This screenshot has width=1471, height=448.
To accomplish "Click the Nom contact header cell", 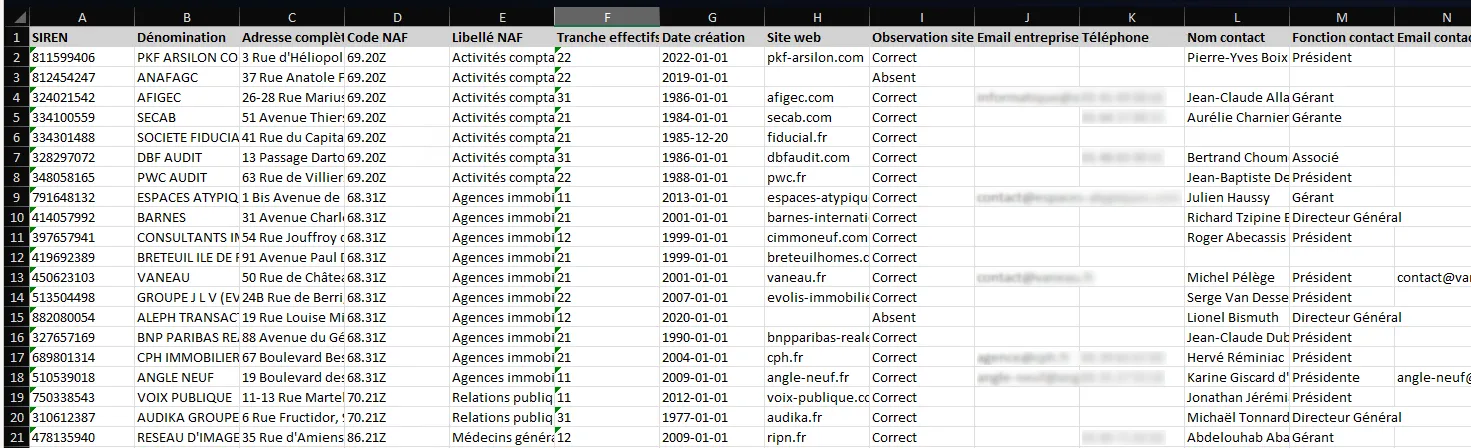I will pos(1237,37).
